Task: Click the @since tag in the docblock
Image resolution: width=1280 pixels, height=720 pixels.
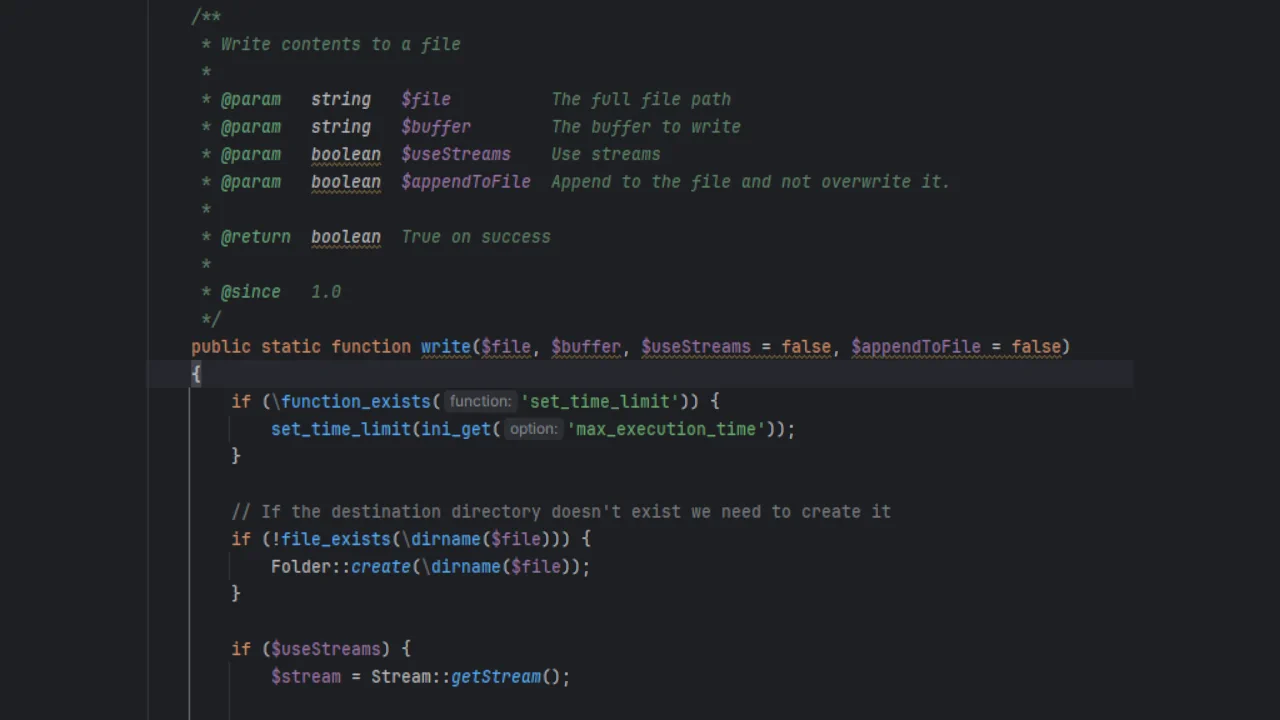Action: (x=250, y=292)
